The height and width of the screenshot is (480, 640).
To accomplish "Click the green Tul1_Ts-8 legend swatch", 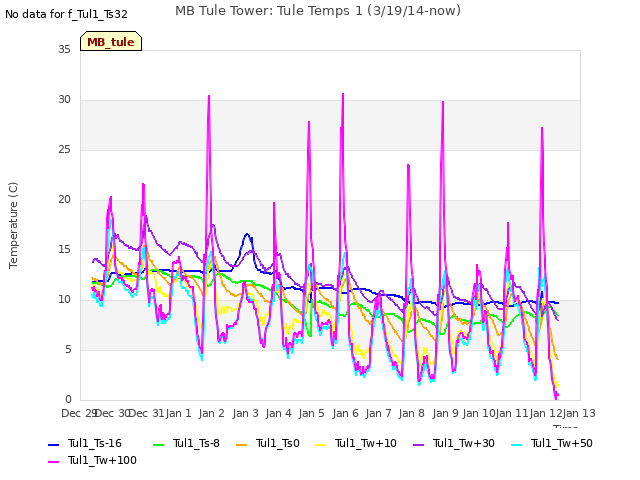I will (158, 444).
